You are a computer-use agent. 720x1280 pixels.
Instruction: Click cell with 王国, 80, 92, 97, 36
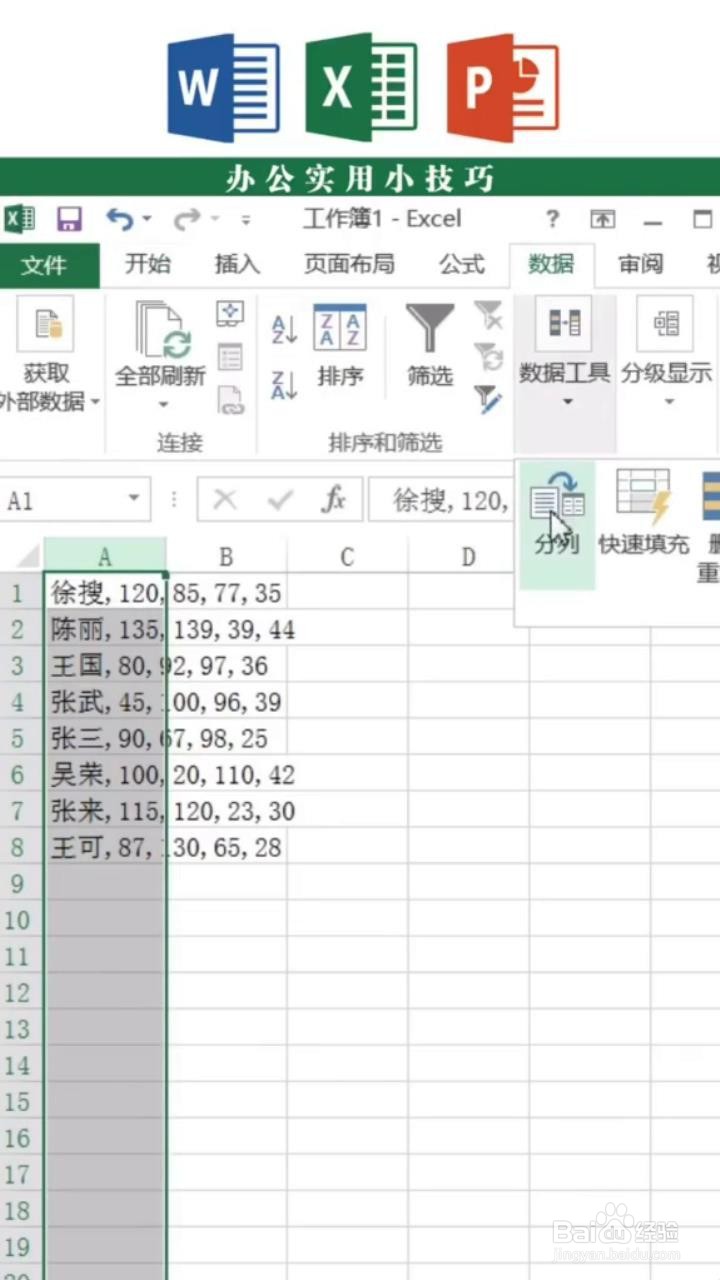point(105,666)
